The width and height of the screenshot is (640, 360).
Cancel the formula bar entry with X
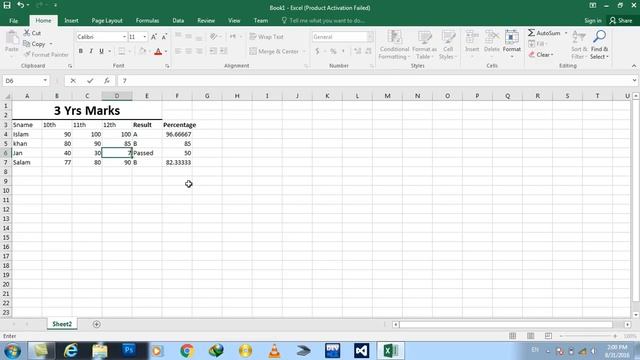tap(73, 81)
